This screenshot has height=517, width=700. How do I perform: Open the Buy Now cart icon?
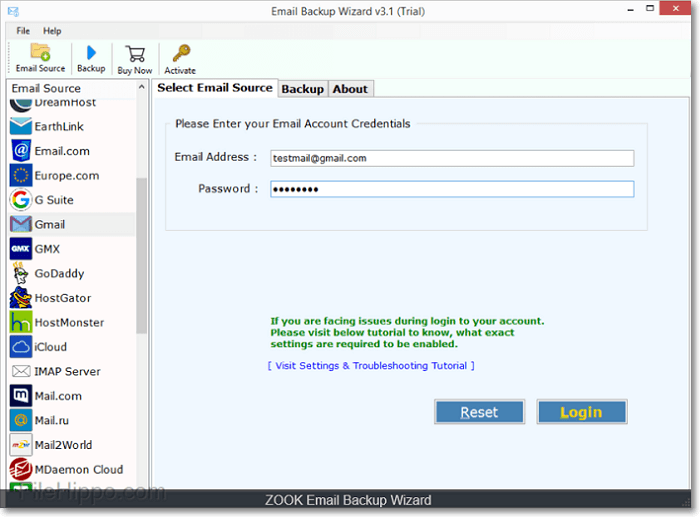click(135, 54)
